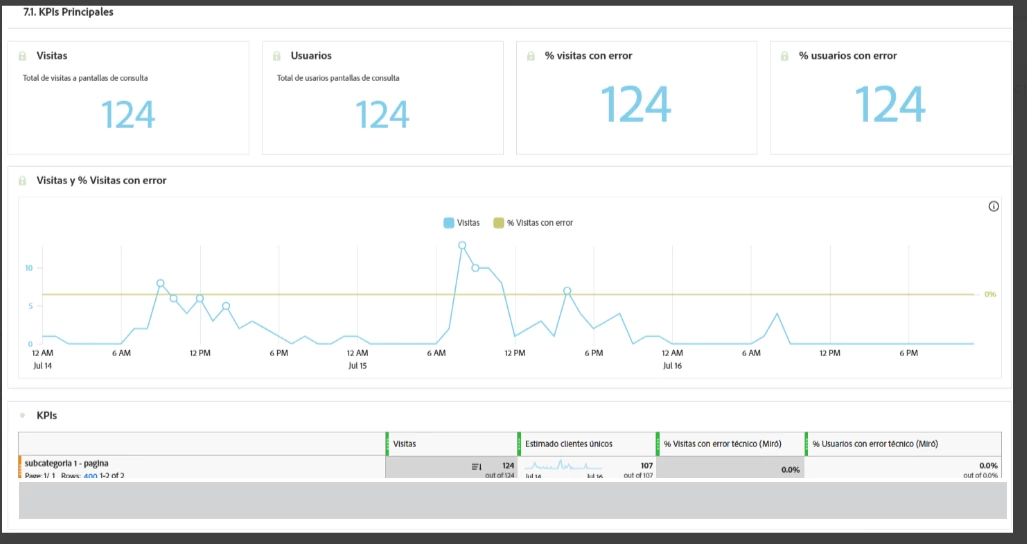
Task: Click the % Visitas con error legend label
Action: tap(540, 223)
